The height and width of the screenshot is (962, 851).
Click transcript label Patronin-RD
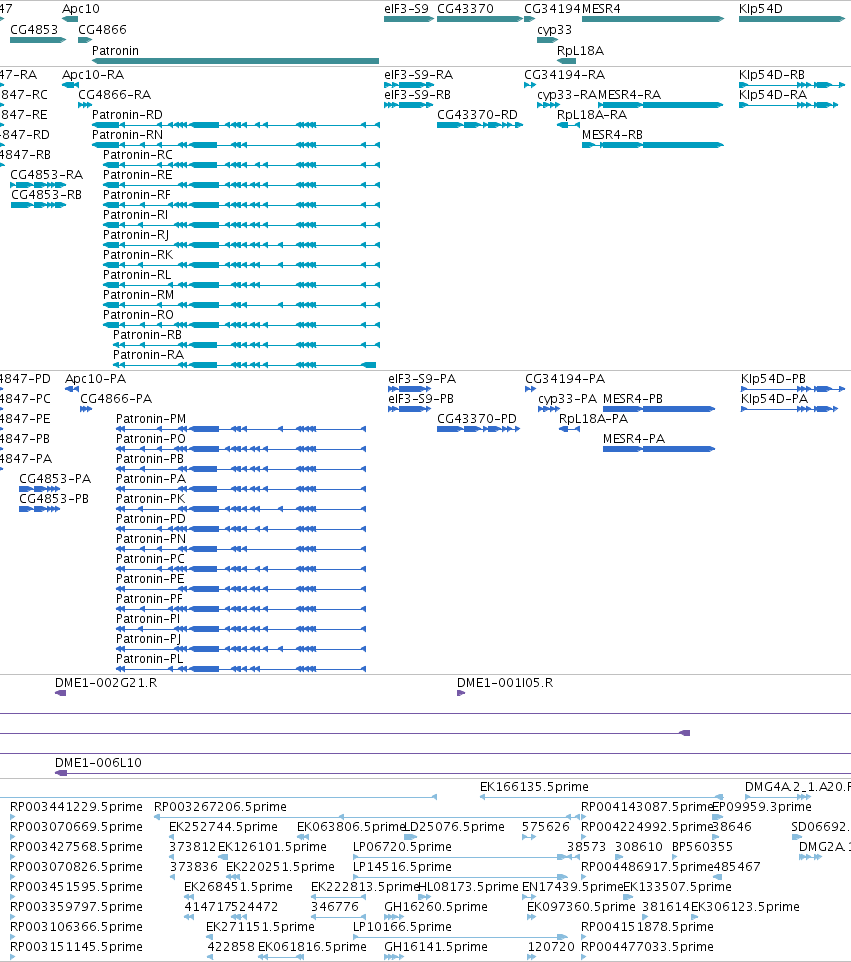pyautogui.click(x=127, y=115)
